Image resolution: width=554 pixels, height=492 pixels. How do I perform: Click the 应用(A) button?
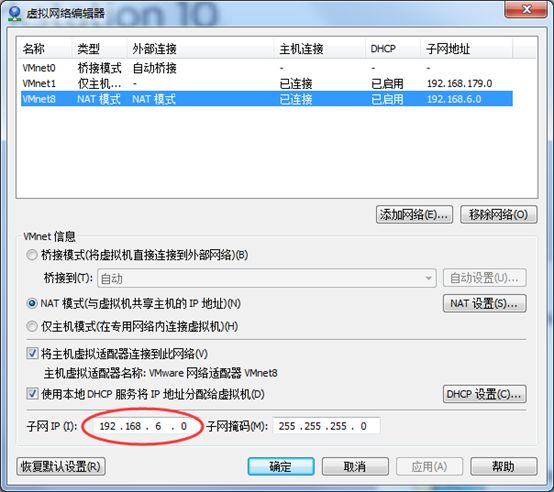[429, 467]
